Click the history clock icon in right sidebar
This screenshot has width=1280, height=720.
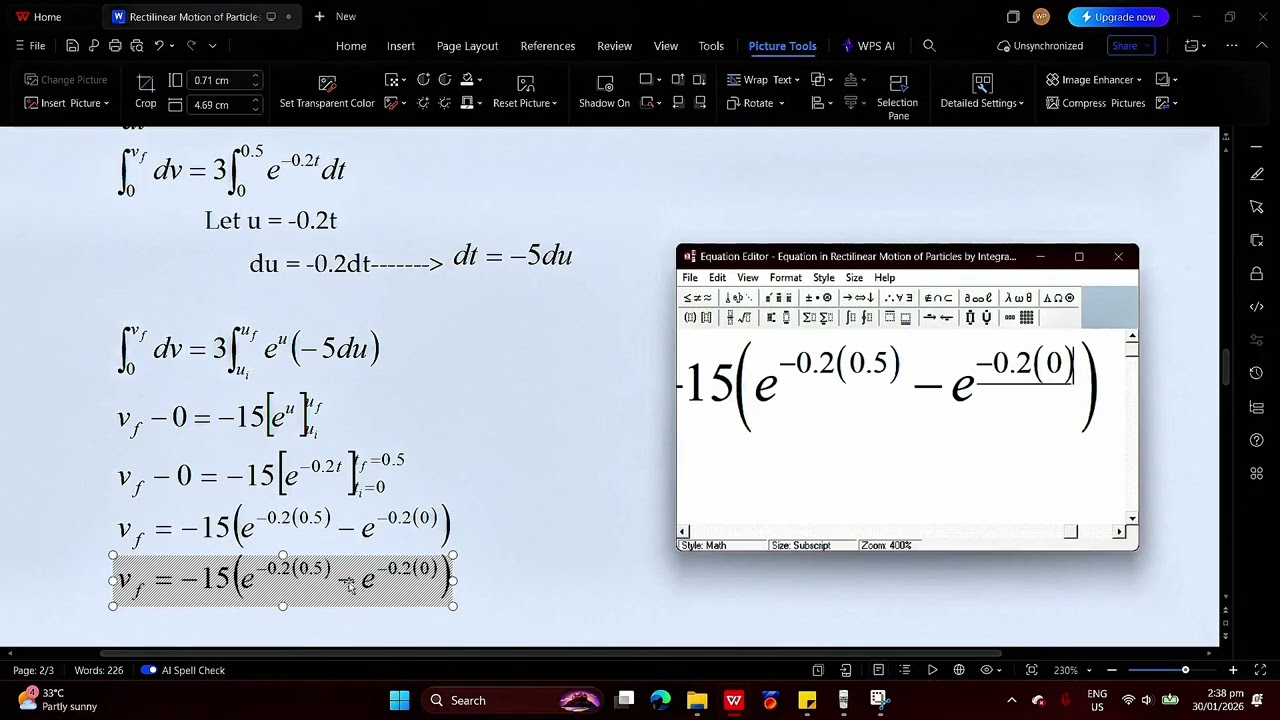[x=1257, y=373]
